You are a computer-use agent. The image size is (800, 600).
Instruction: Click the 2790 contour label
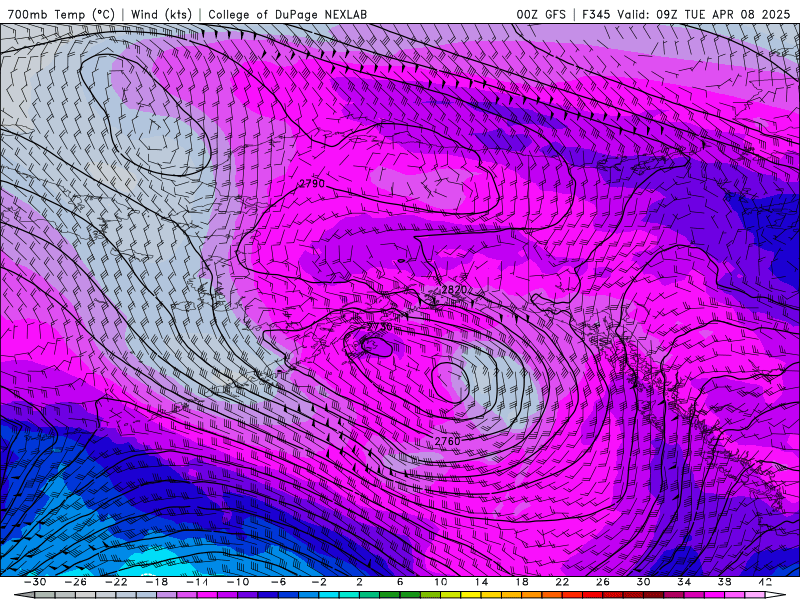(x=312, y=184)
